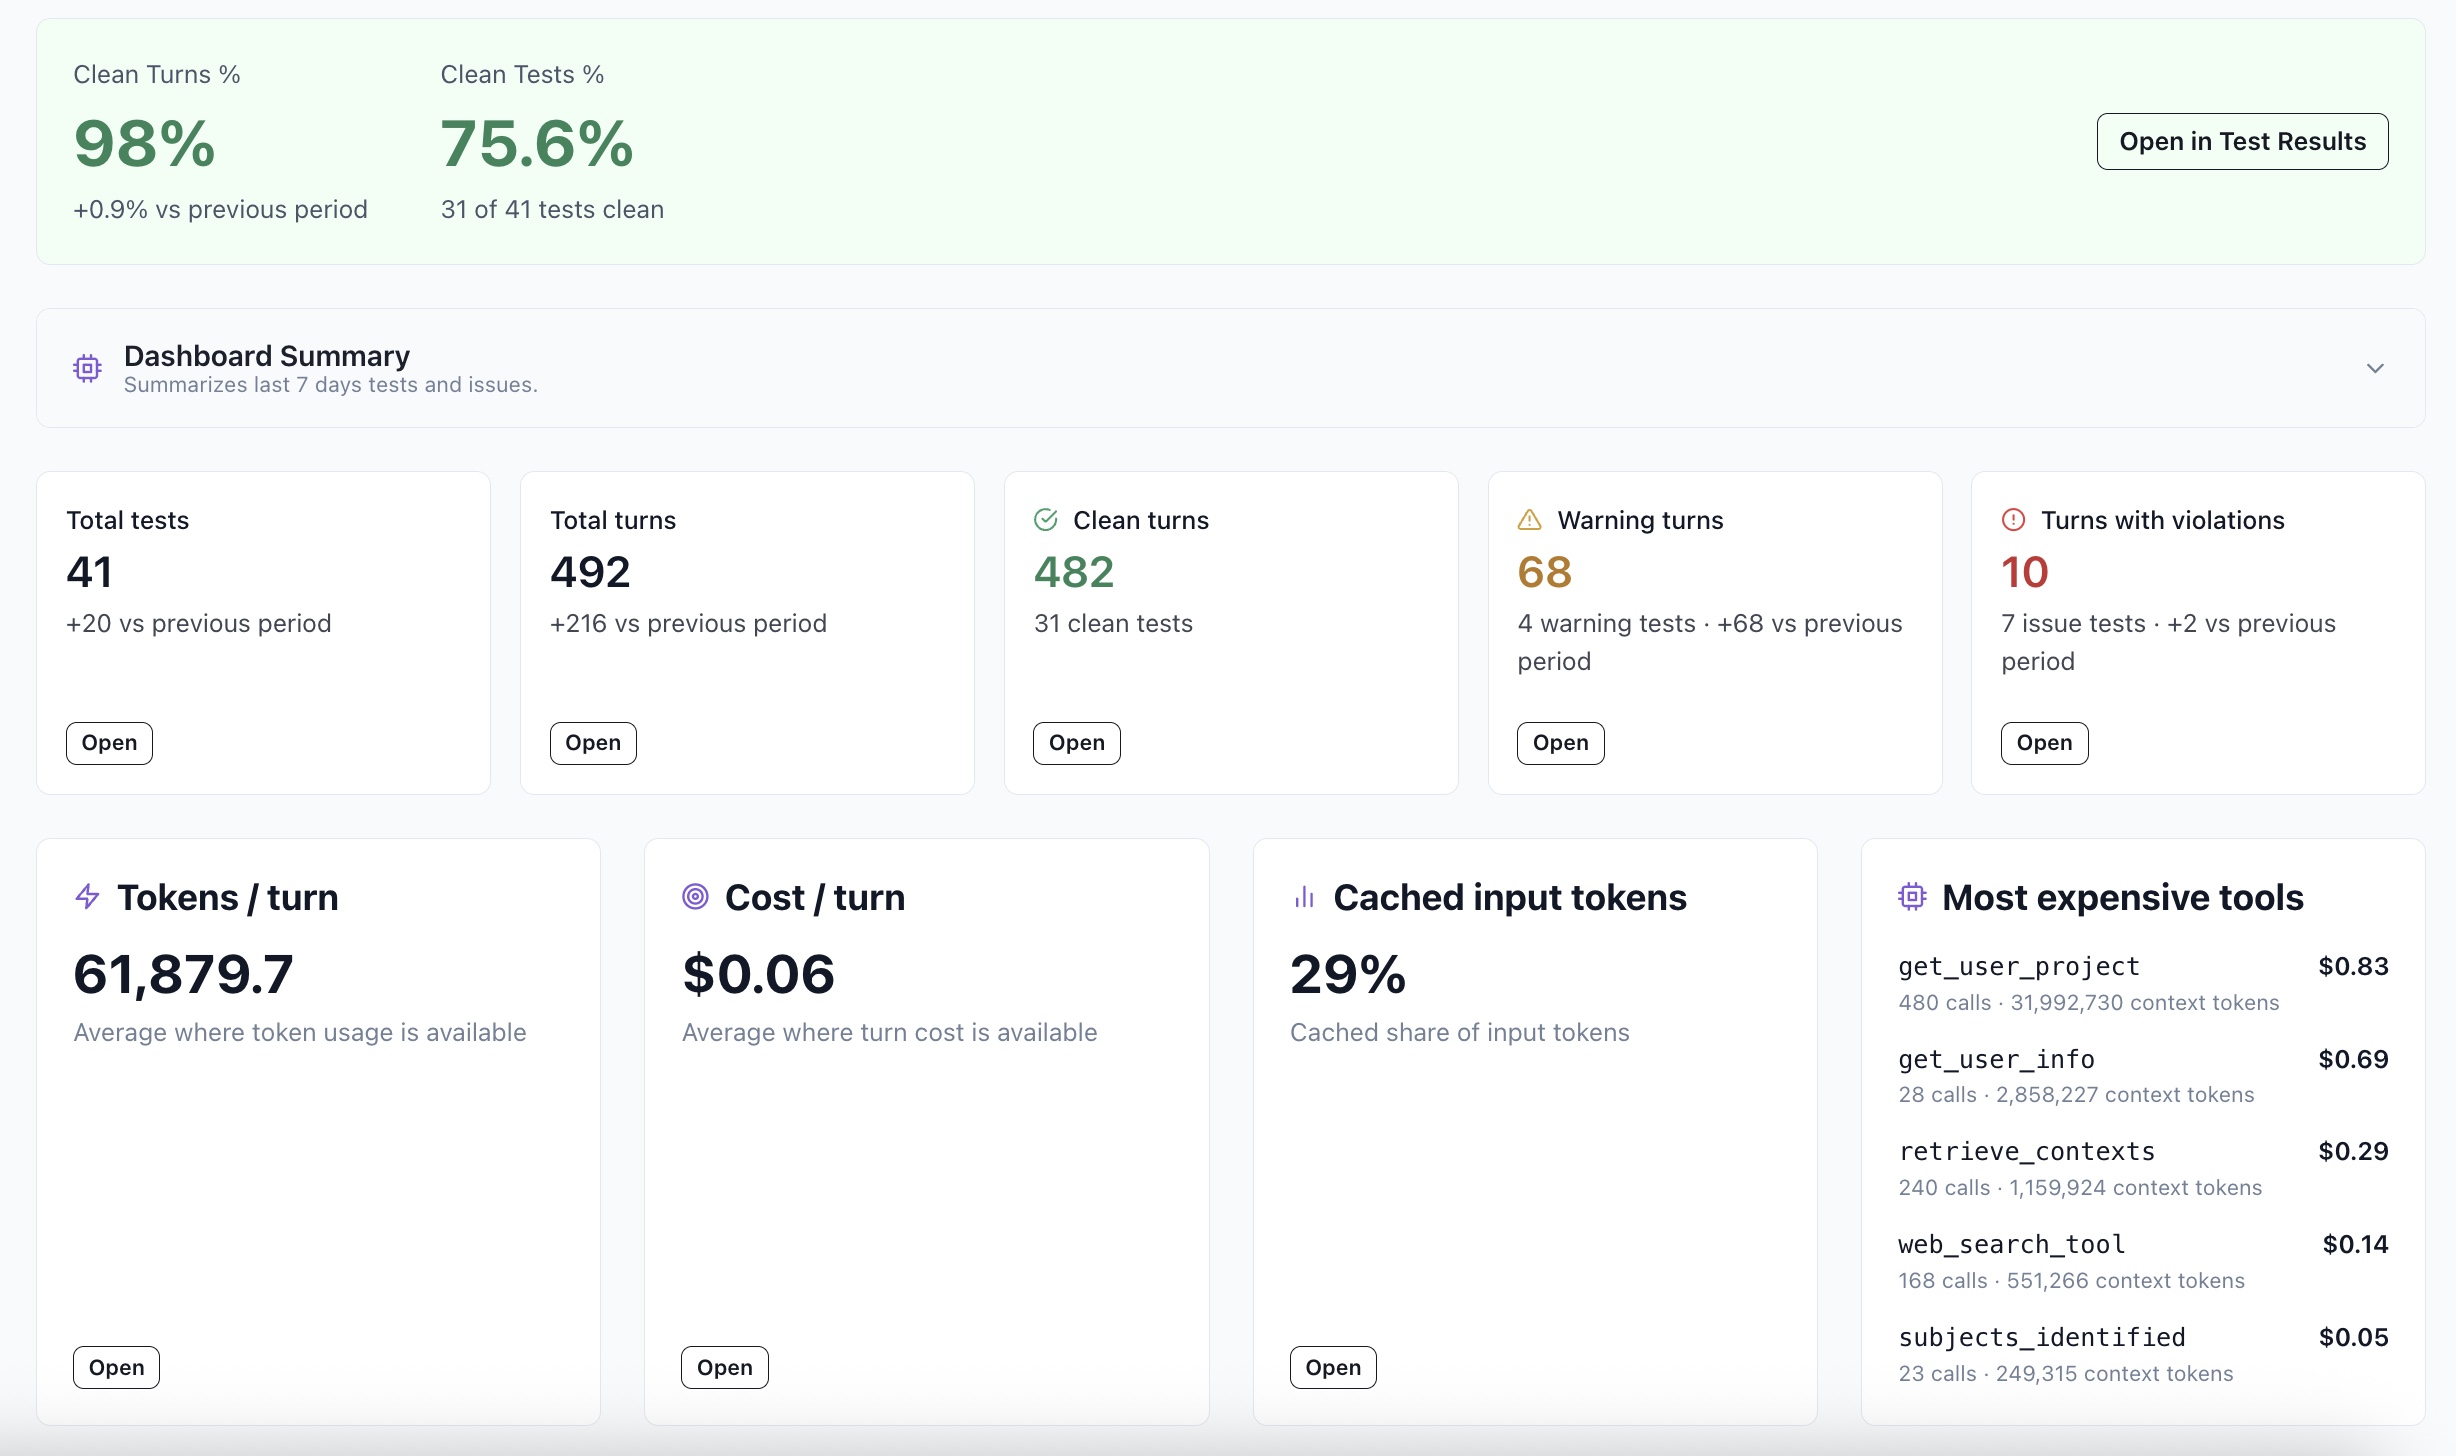The image size is (2456, 1456).
Task: Click the $0.29 tool cost value
Action: (x=2353, y=1151)
